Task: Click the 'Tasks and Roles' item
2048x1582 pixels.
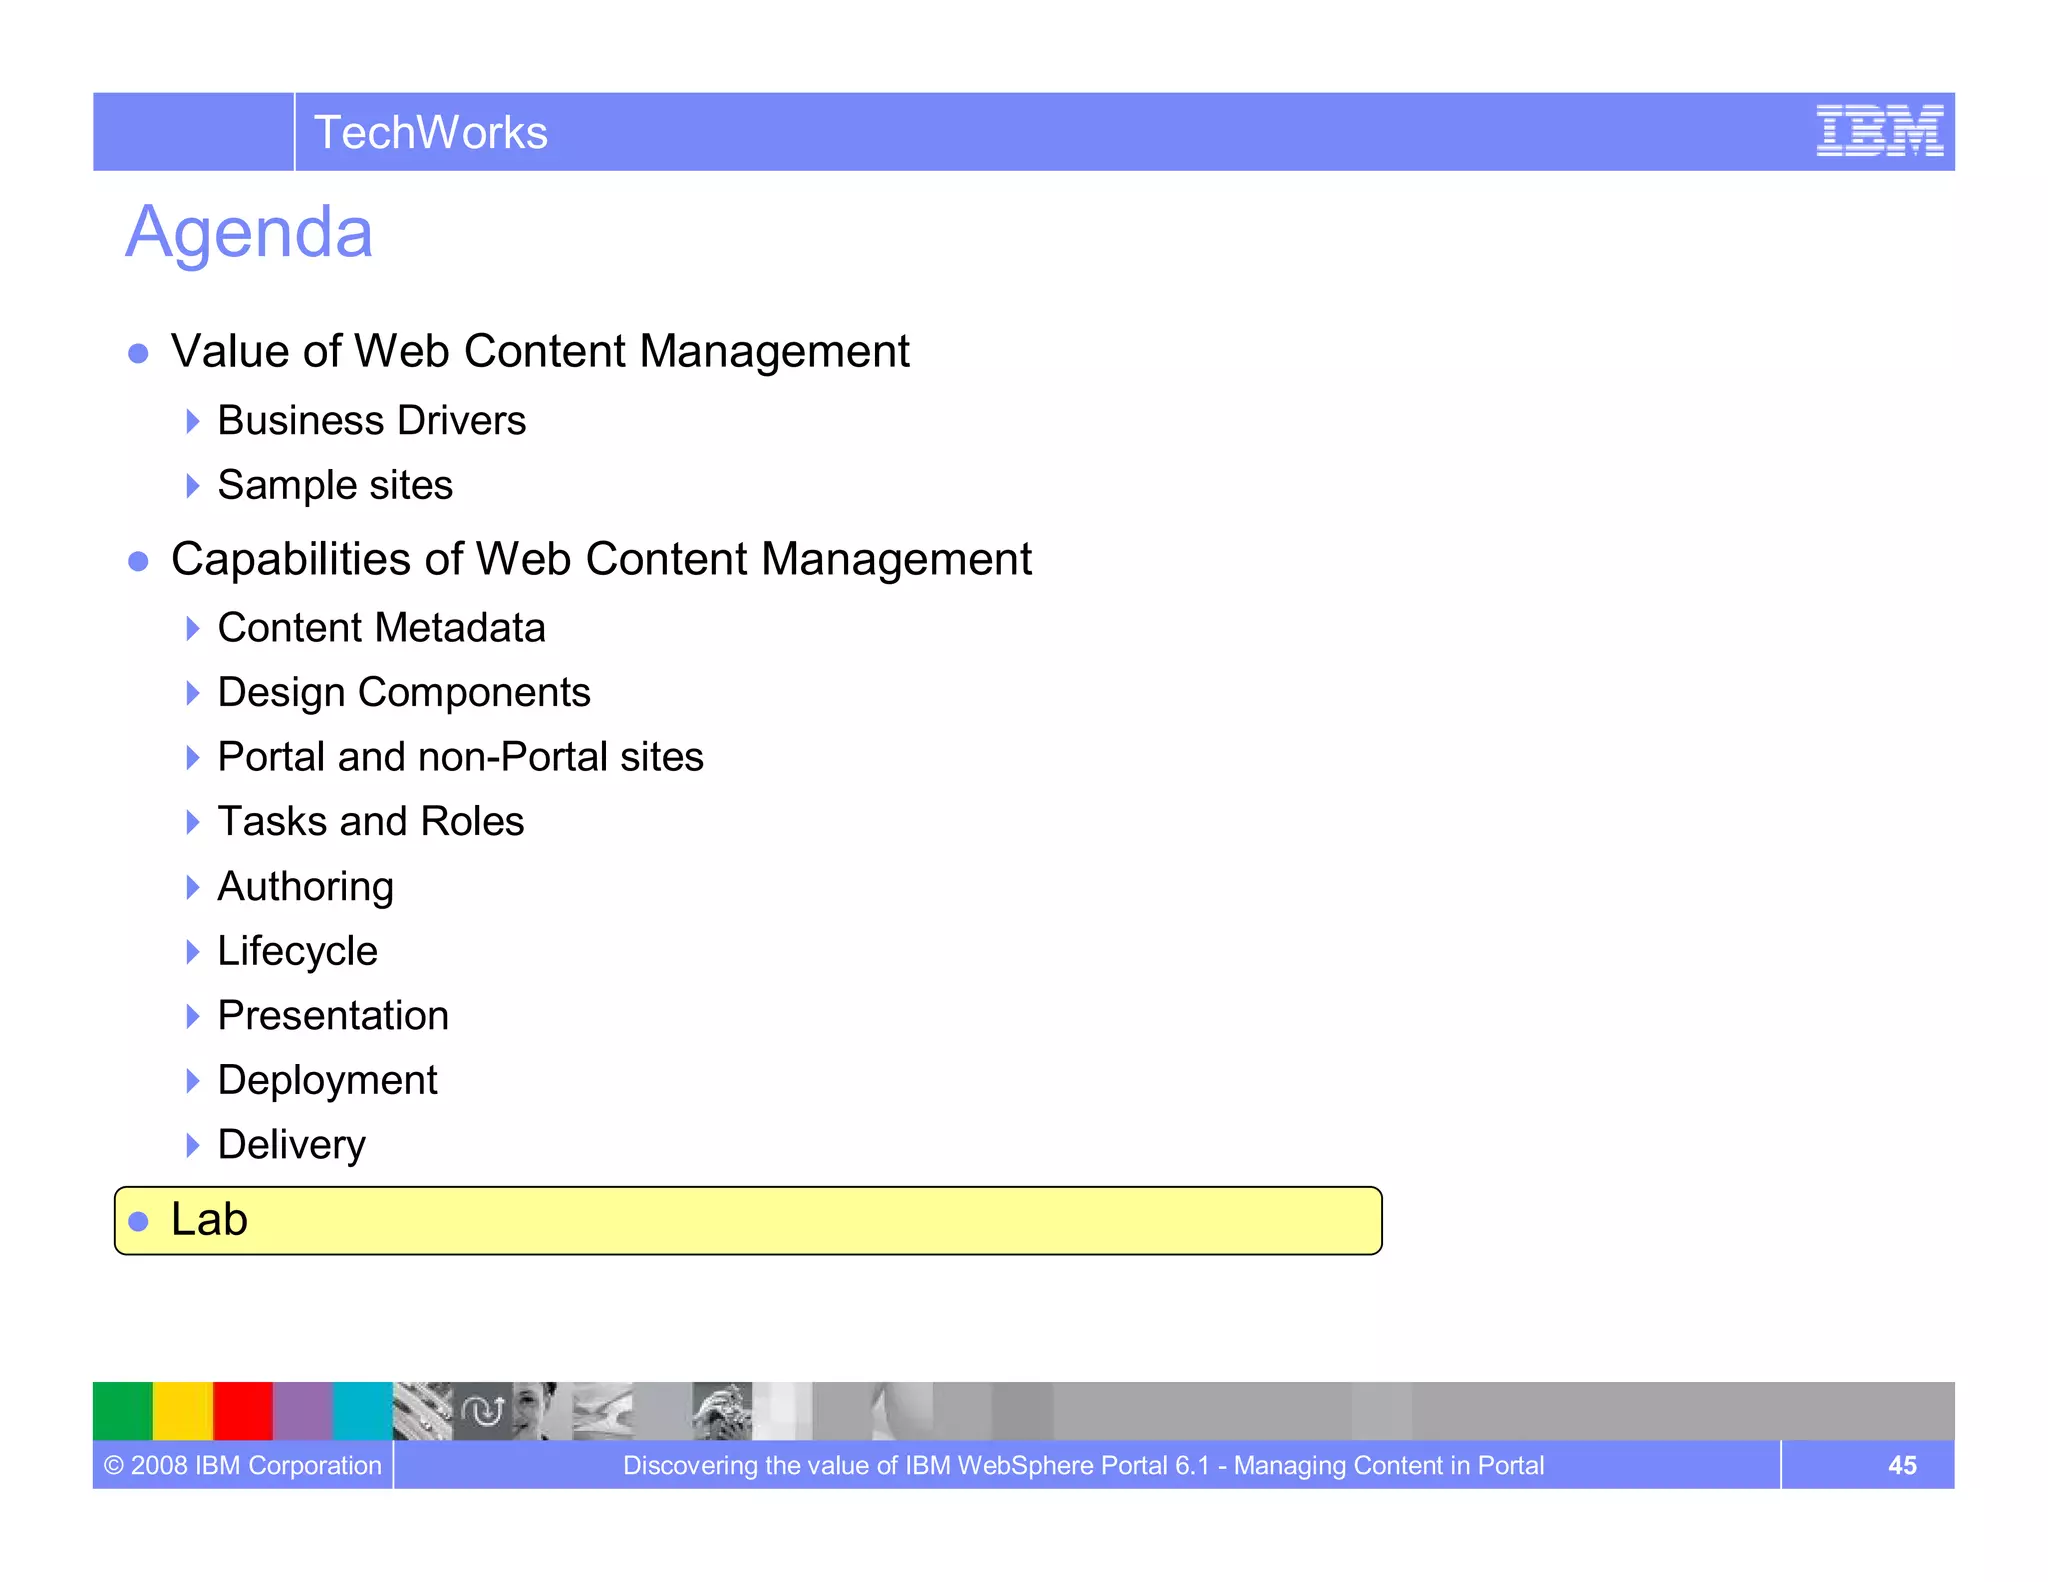Action: tap(371, 822)
